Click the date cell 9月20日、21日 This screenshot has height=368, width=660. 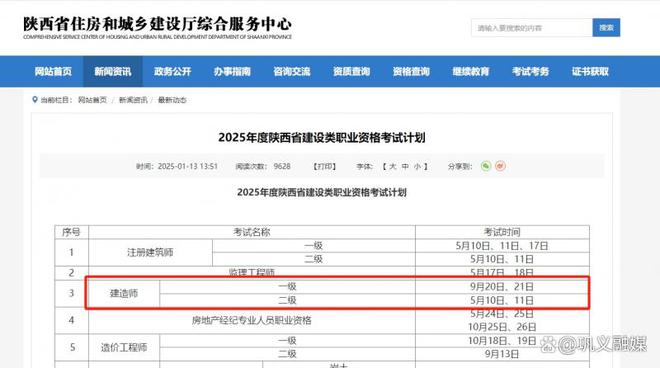tap(502, 287)
